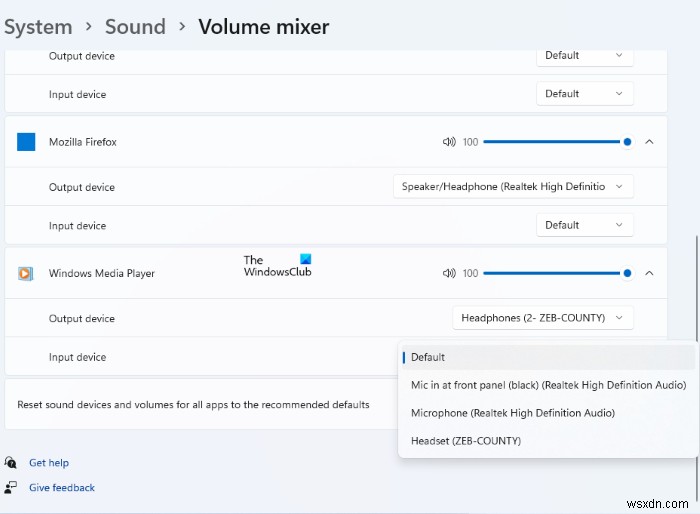Click the Mozilla Firefox blue app icon
Screen dimensions: 700x514
coord(26,142)
